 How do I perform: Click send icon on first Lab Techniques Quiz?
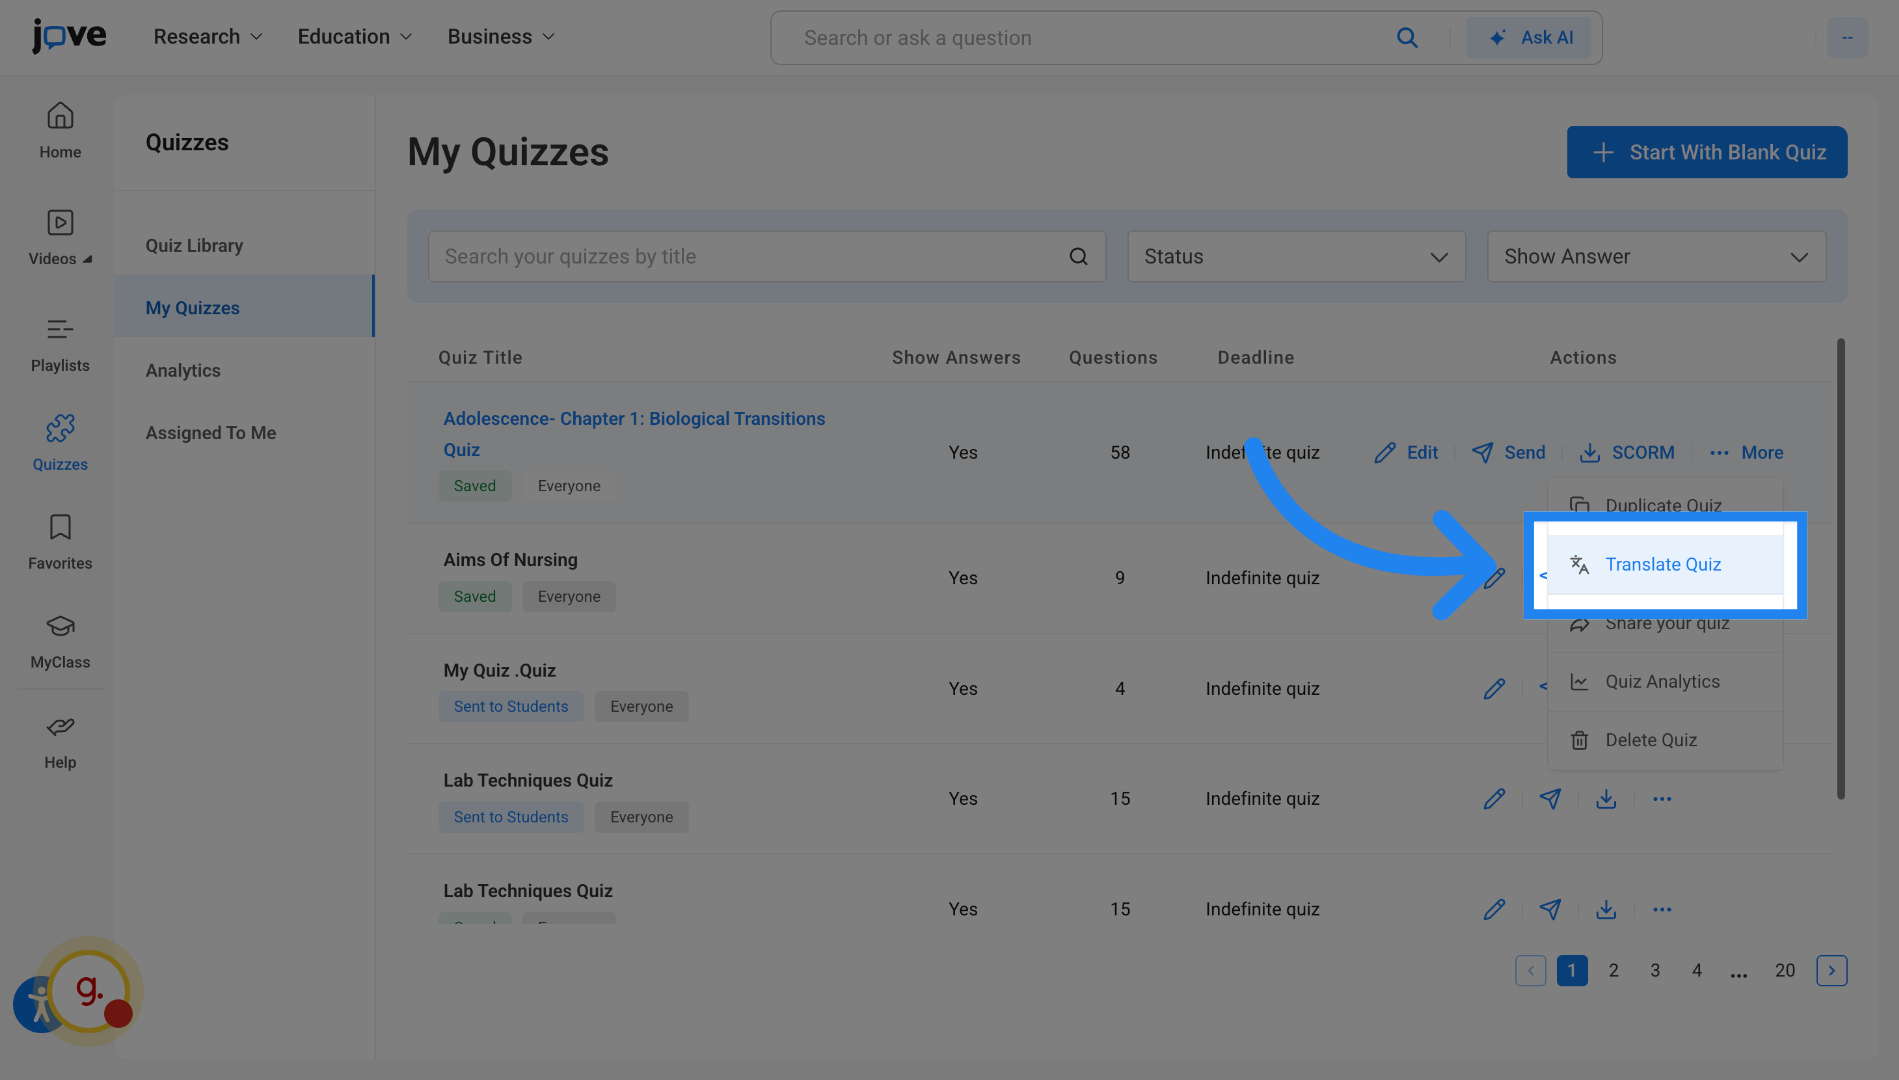[x=1550, y=799]
